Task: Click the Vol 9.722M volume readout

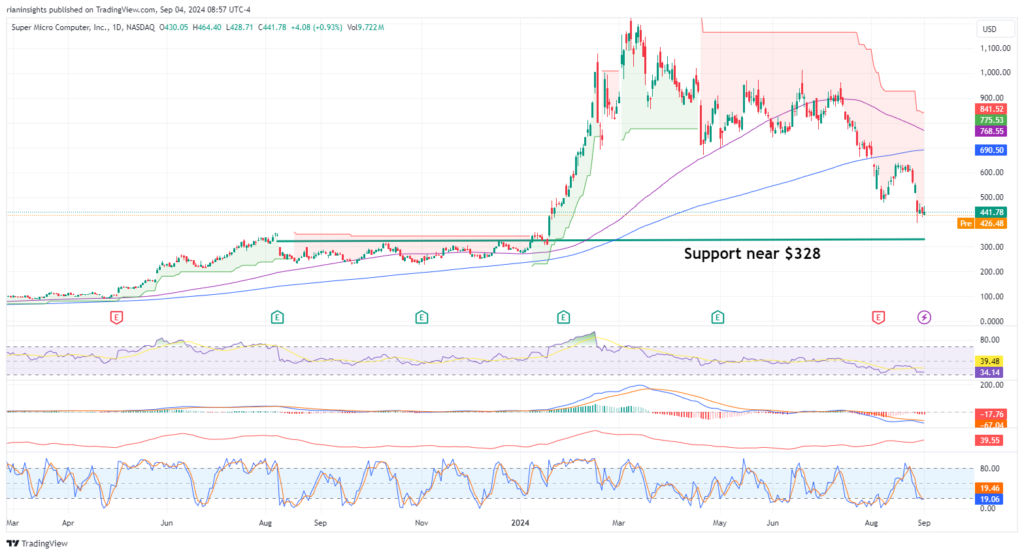Action: (x=366, y=27)
